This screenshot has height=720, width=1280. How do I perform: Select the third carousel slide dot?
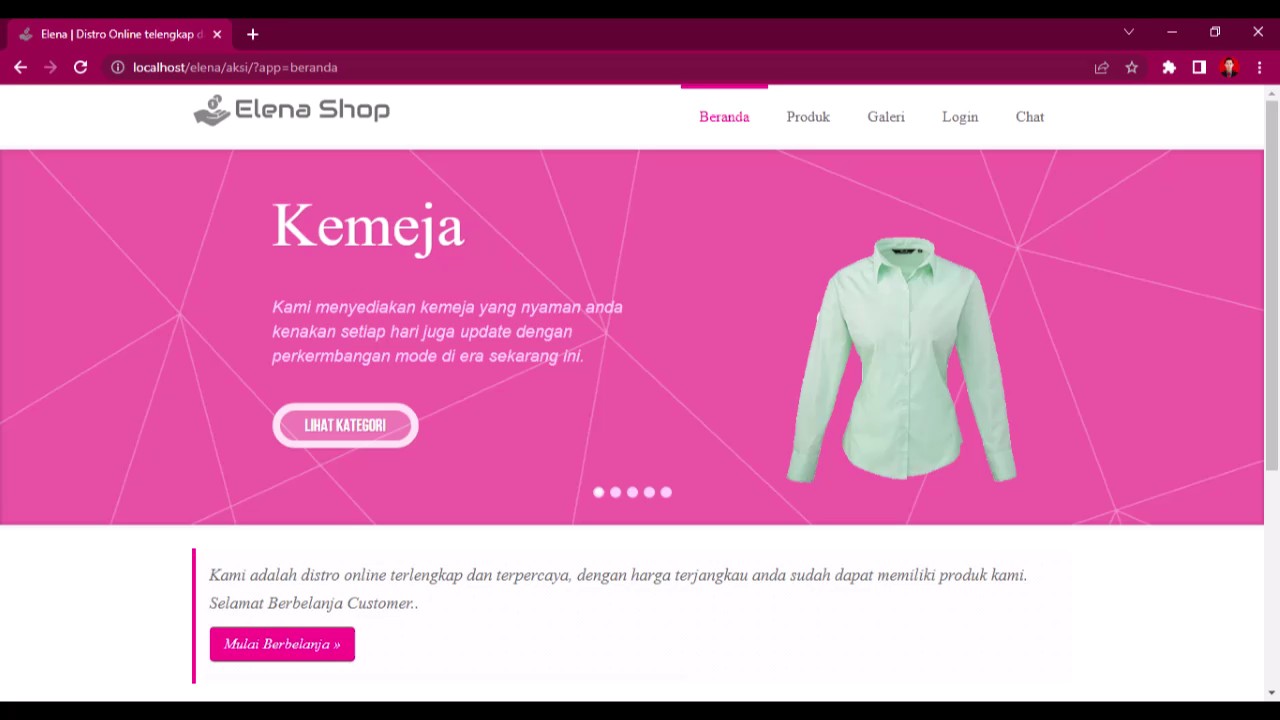(632, 492)
